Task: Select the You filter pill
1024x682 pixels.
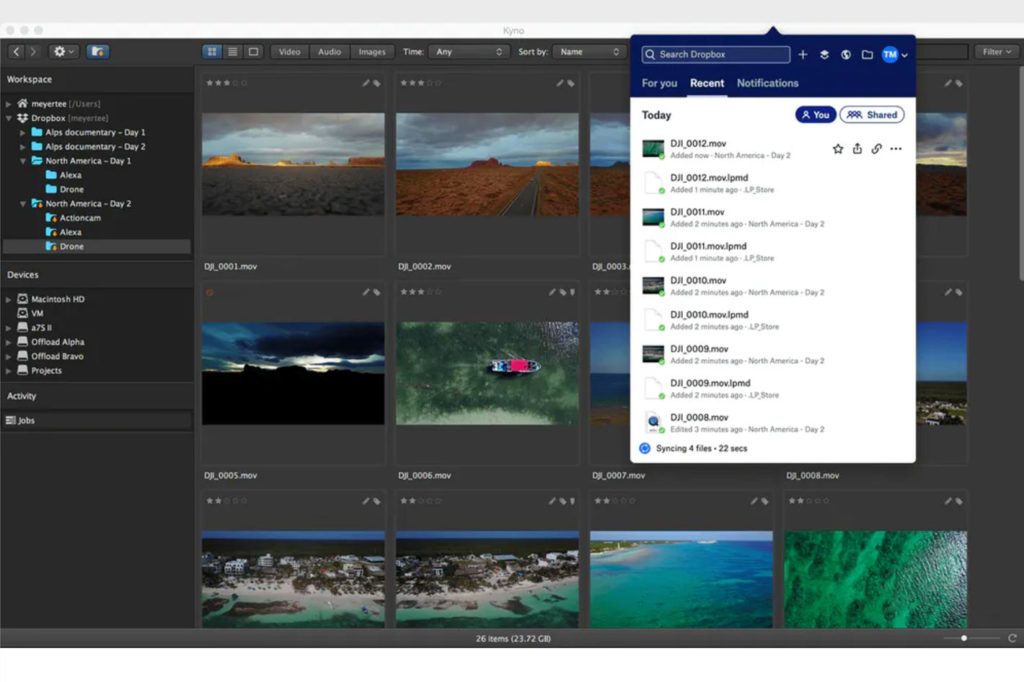Action: click(815, 115)
